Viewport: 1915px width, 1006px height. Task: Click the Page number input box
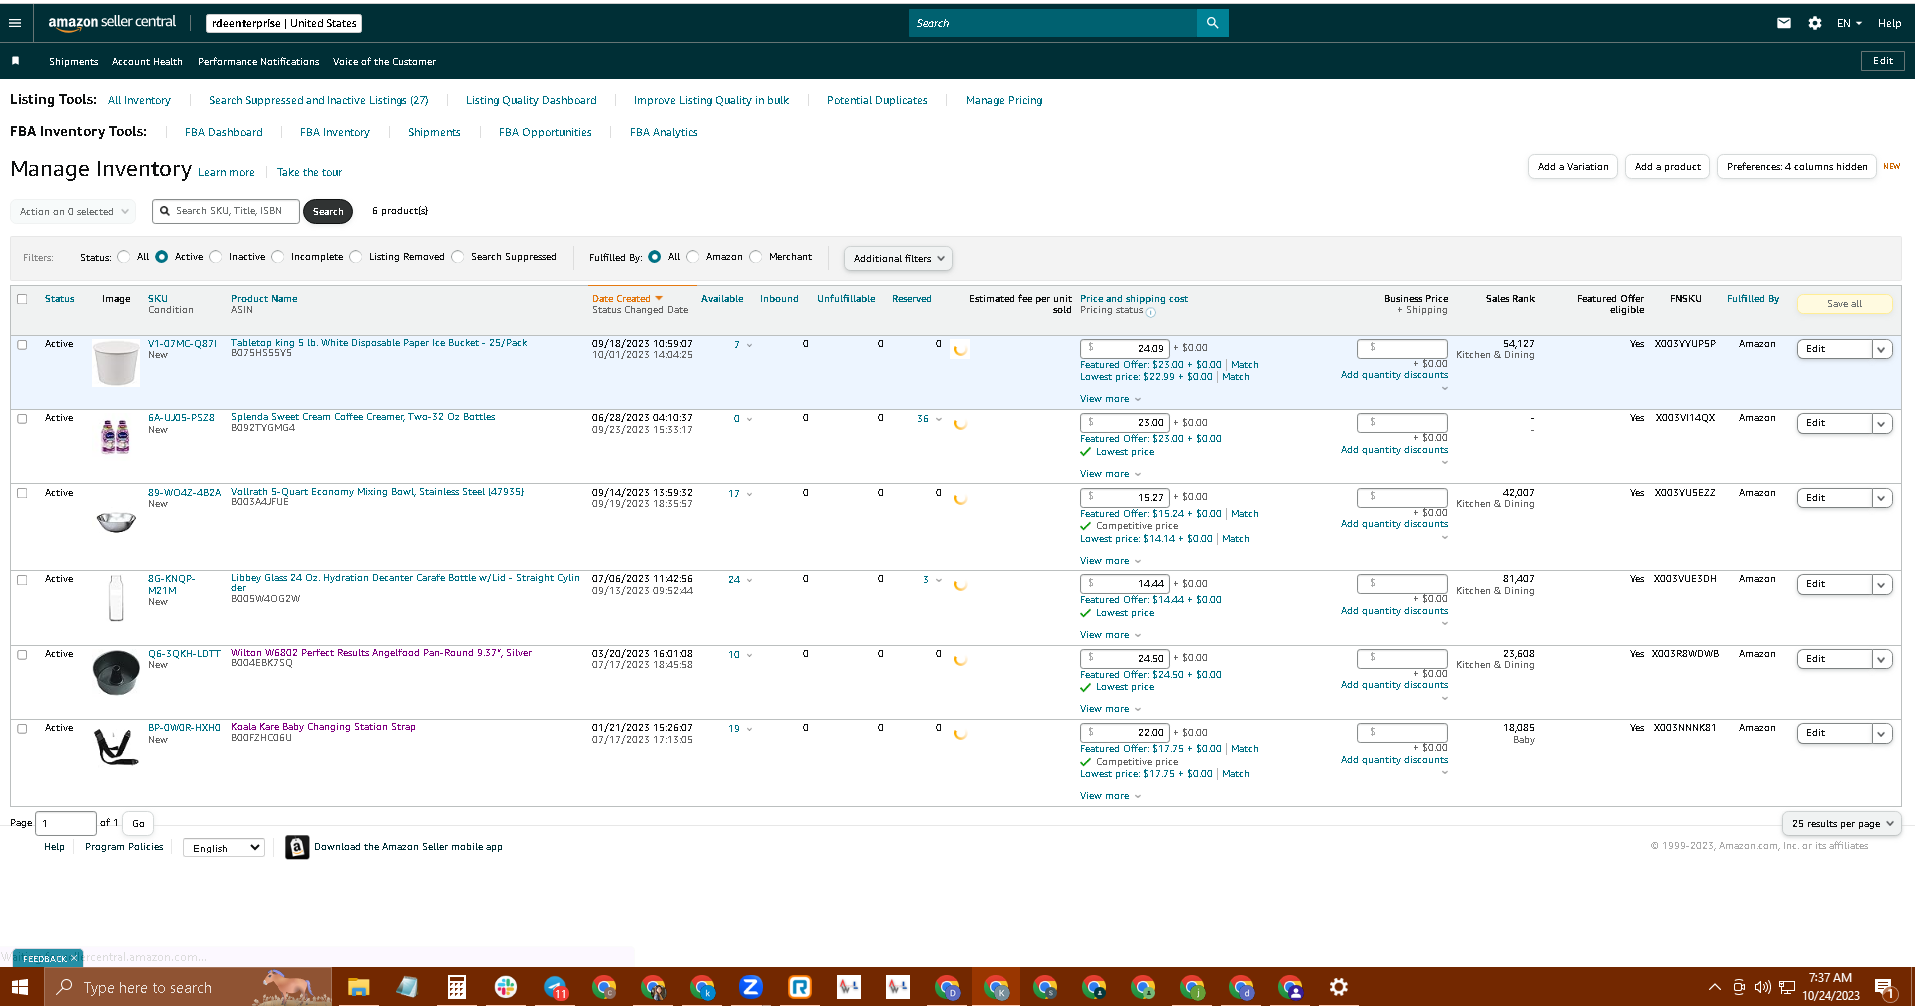pos(66,823)
